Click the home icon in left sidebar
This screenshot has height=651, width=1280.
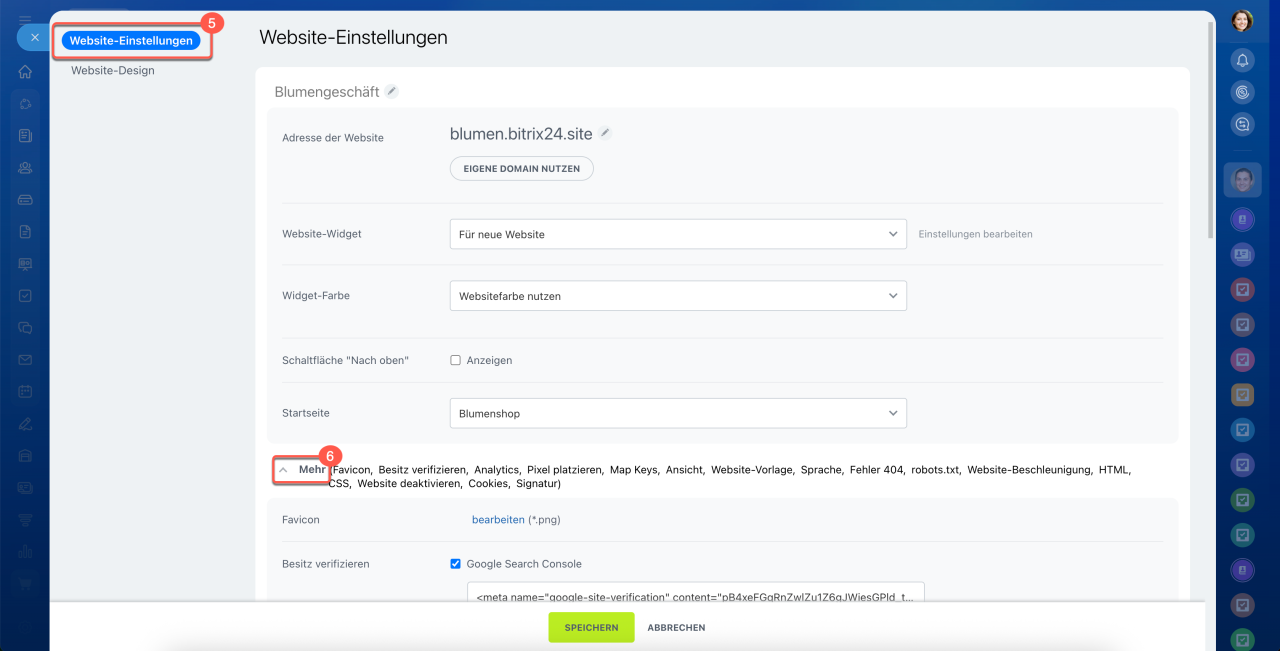coord(25,72)
